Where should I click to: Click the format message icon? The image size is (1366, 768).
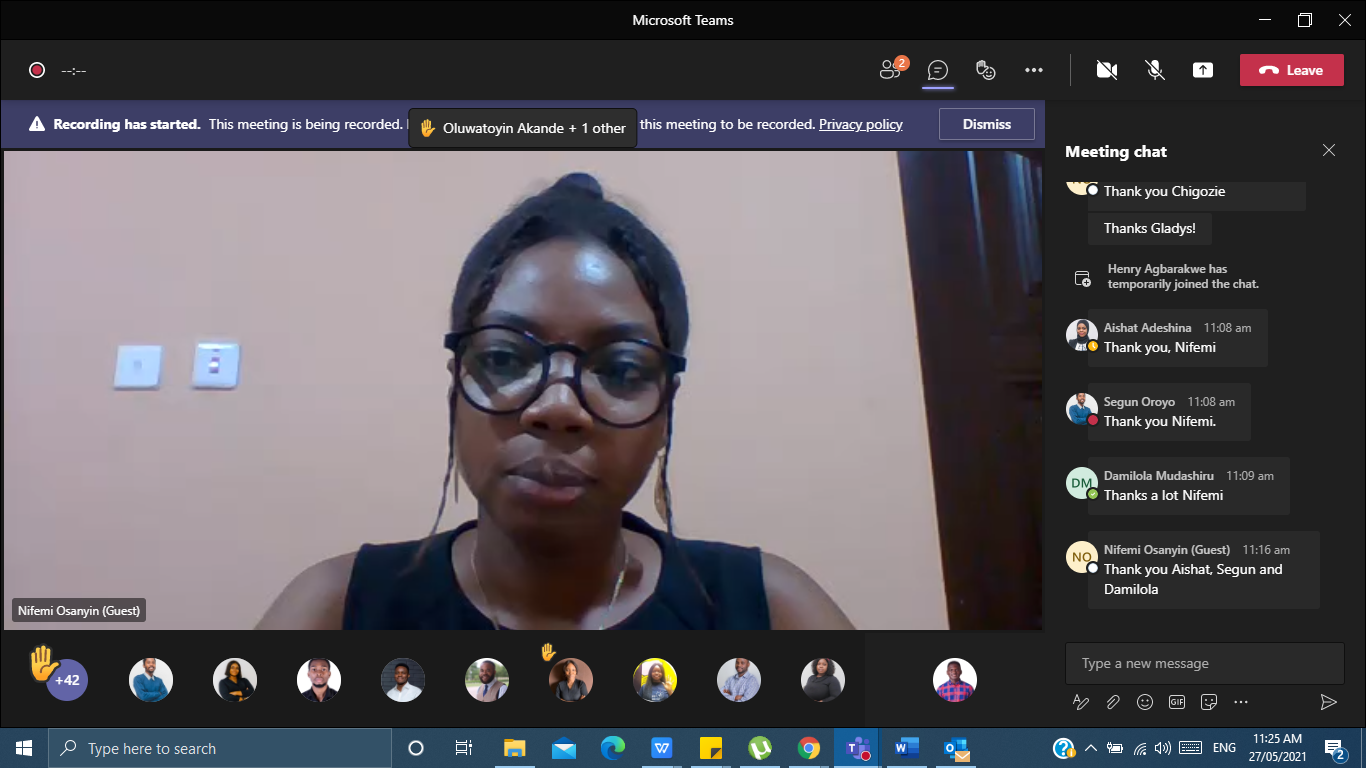[1080, 702]
